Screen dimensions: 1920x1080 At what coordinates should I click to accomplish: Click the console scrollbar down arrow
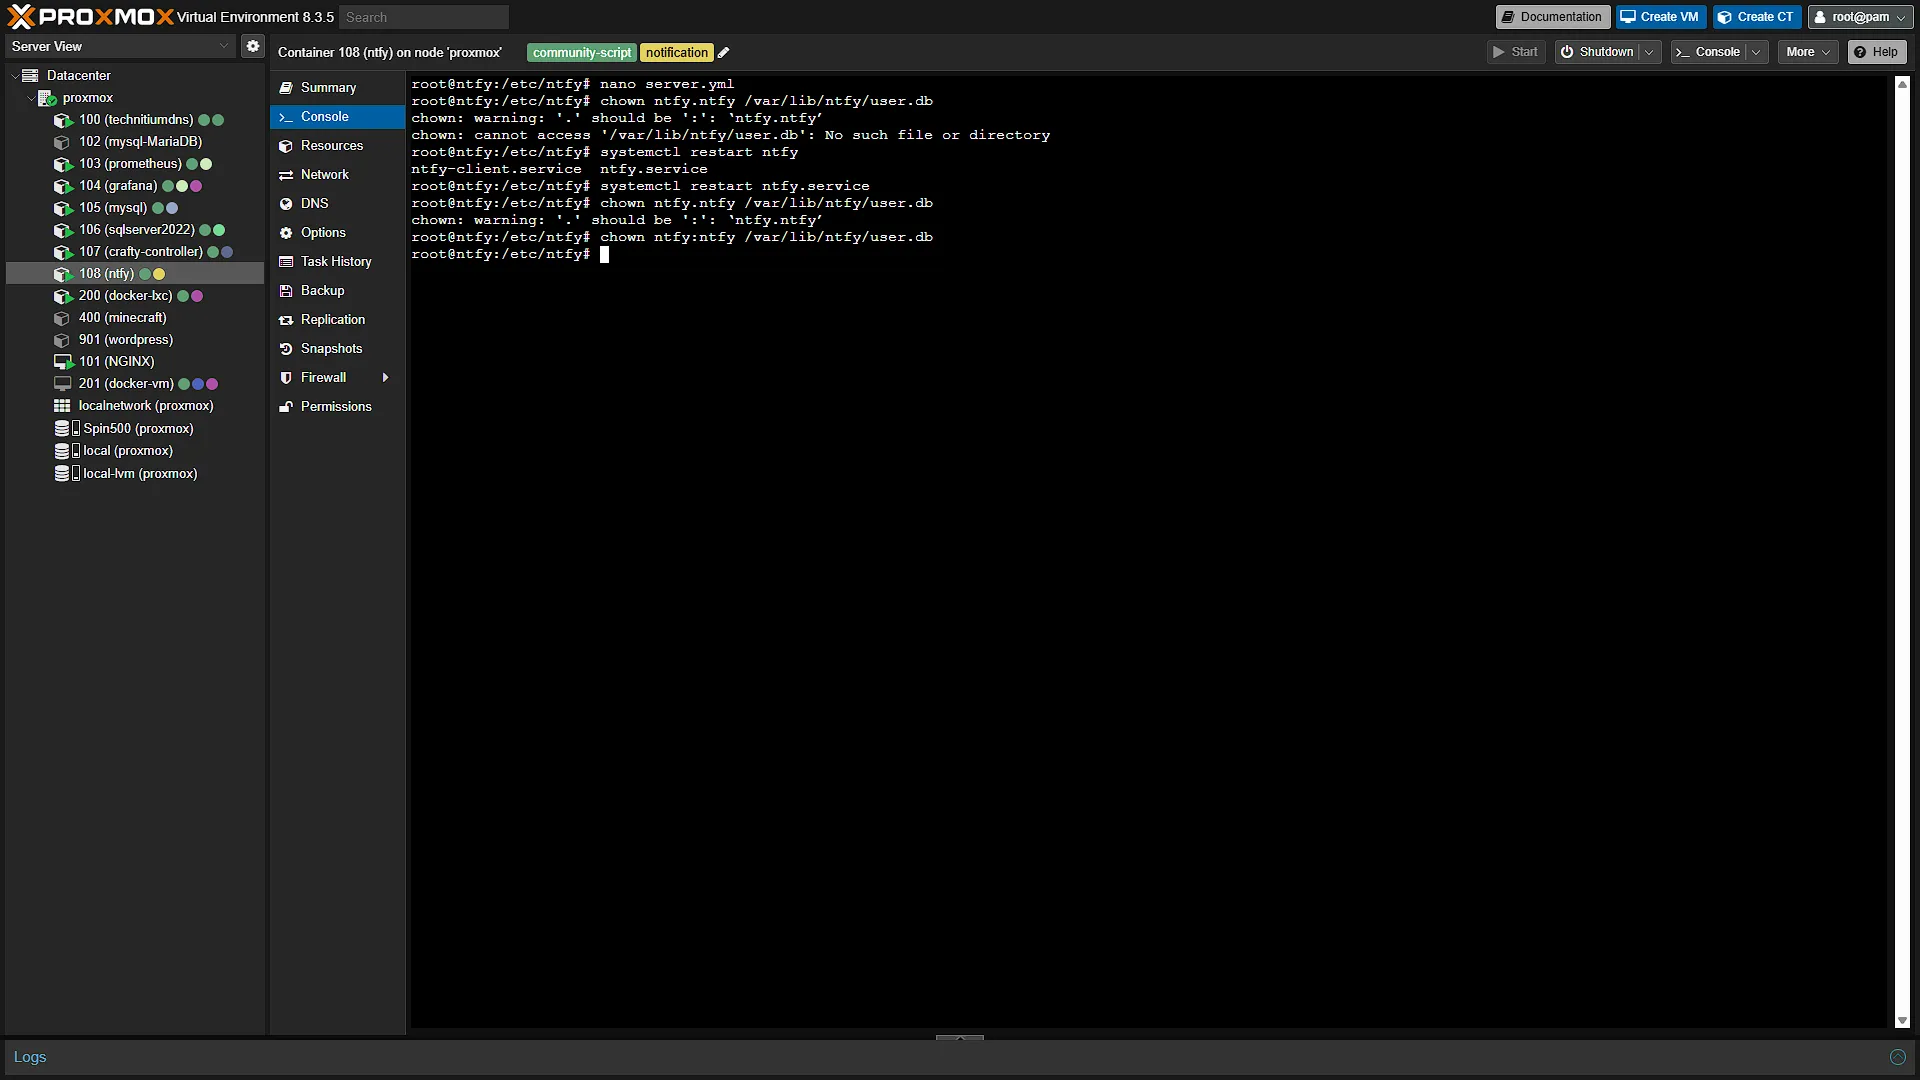[x=1902, y=1021]
